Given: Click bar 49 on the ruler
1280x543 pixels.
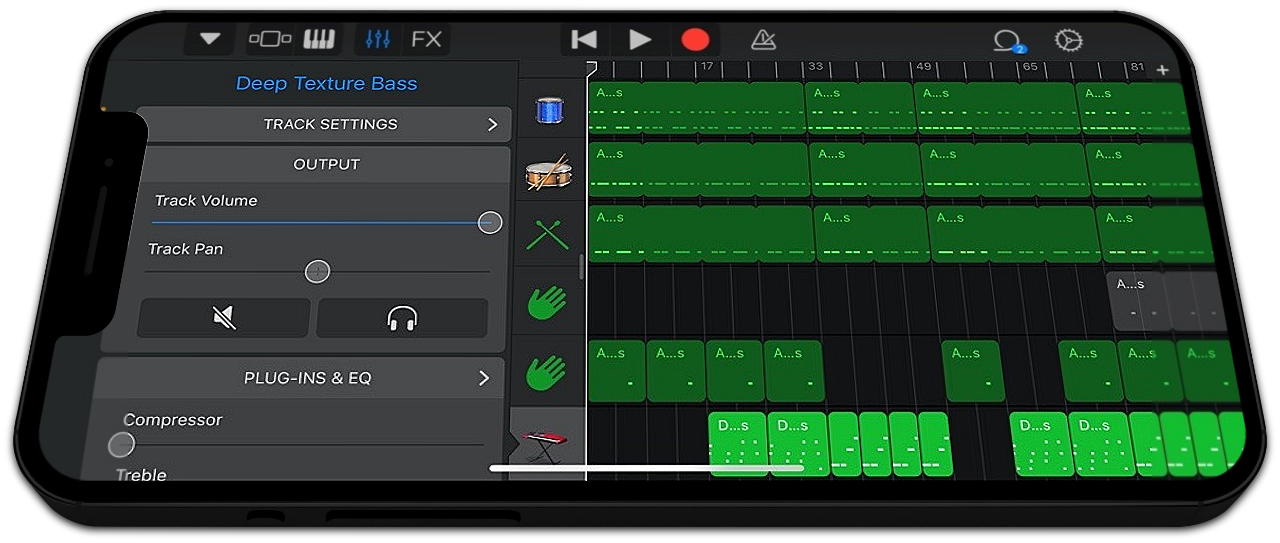Looking at the screenshot, I should pyautogui.click(x=923, y=67).
